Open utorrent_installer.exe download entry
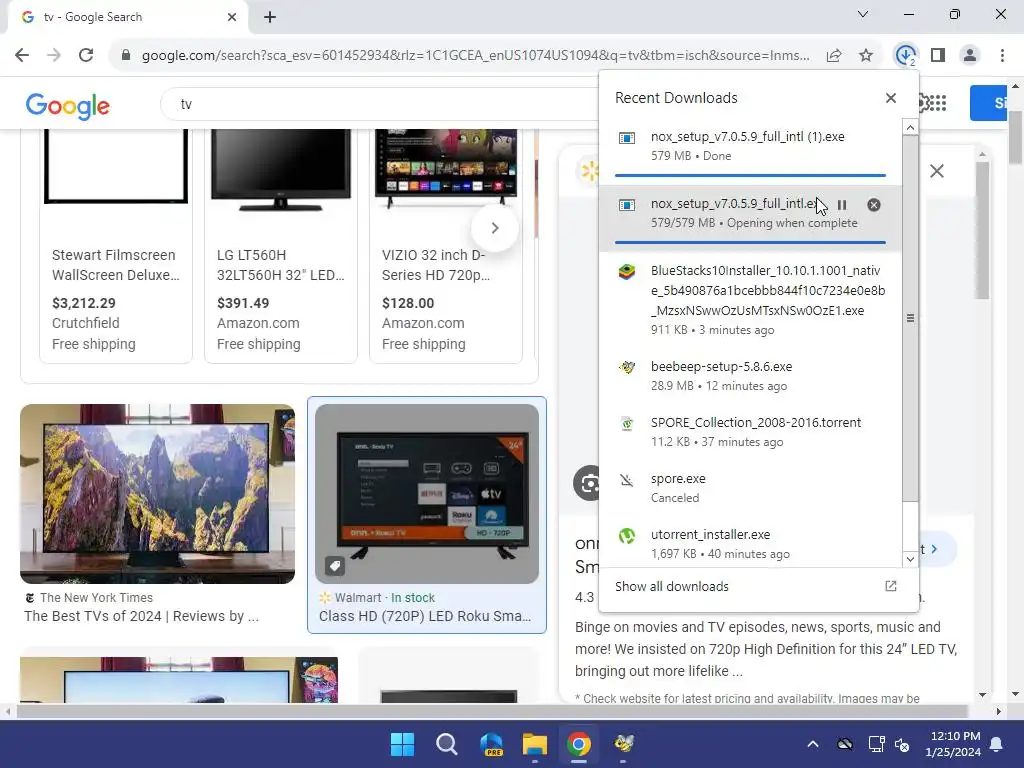Screen dimensions: 1024x768 pyautogui.click(x=750, y=543)
